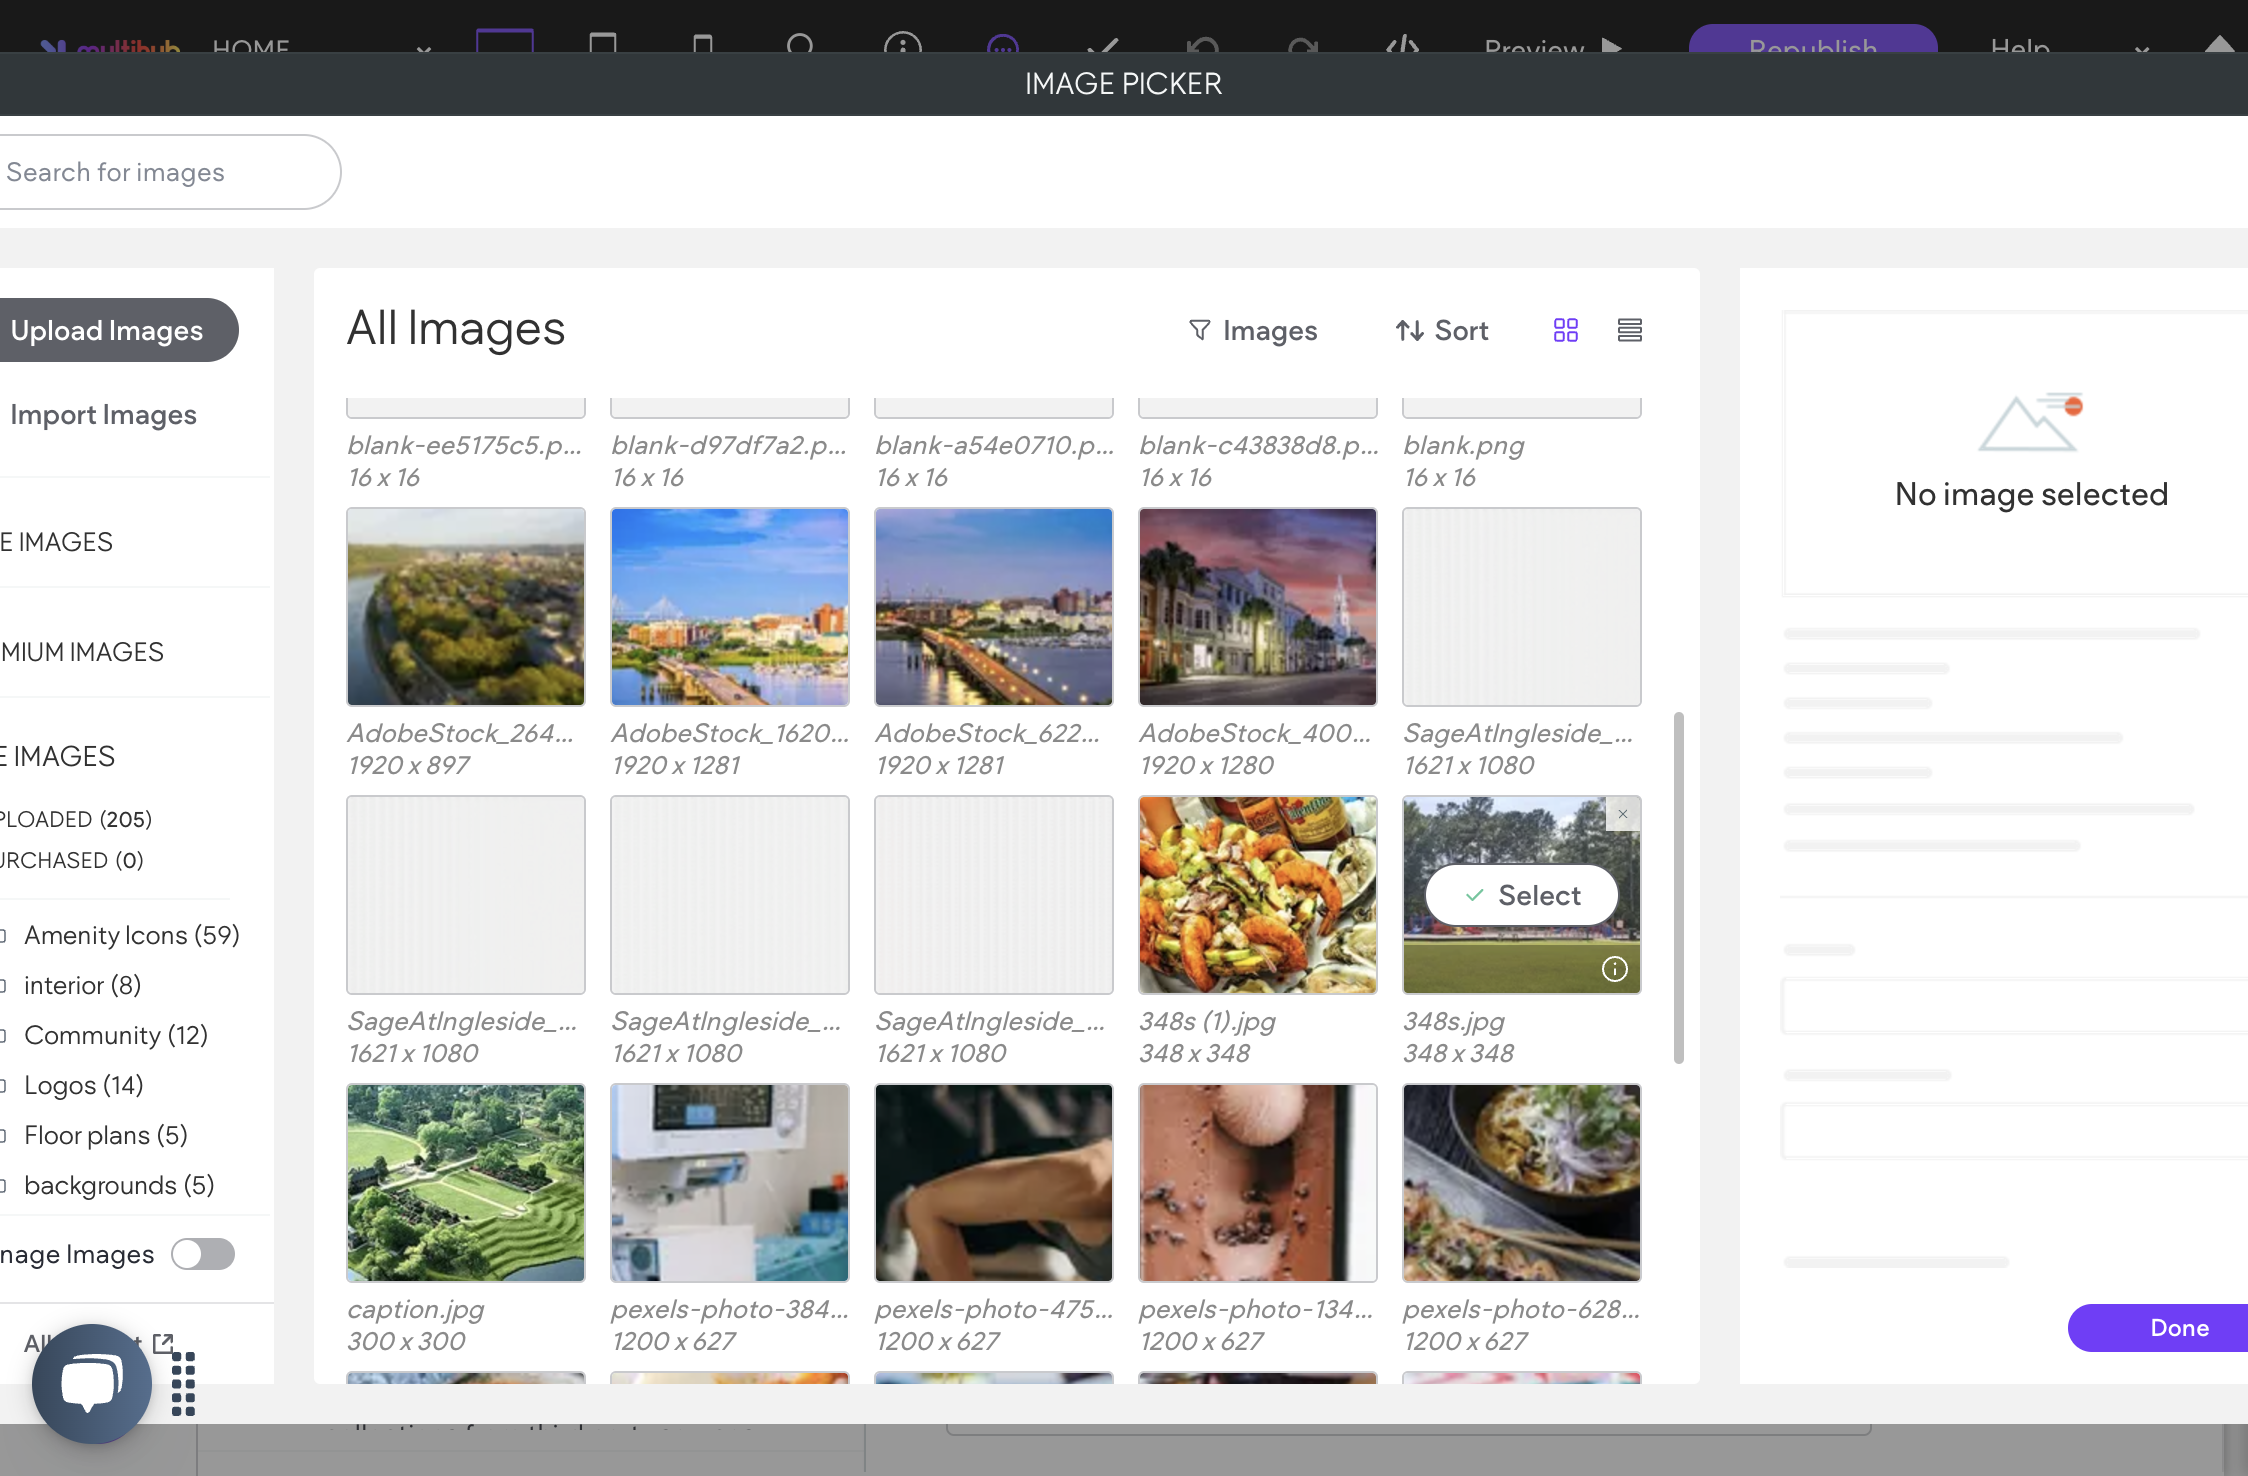Pick the pexels-photo-628 food bowl thumbnail
2248x1476 pixels.
coord(1522,1183)
